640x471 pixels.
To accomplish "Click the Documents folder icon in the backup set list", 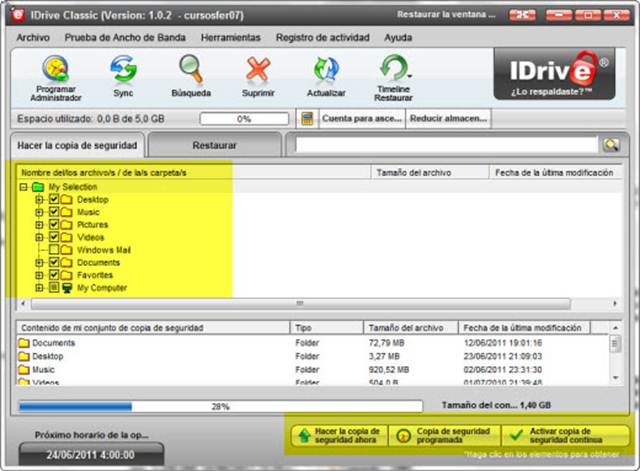I will pyautogui.click(x=24, y=342).
